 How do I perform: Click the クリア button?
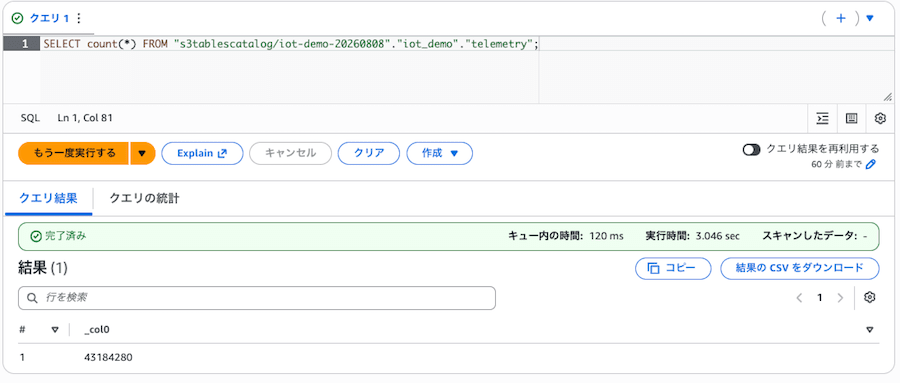tap(369, 153)
